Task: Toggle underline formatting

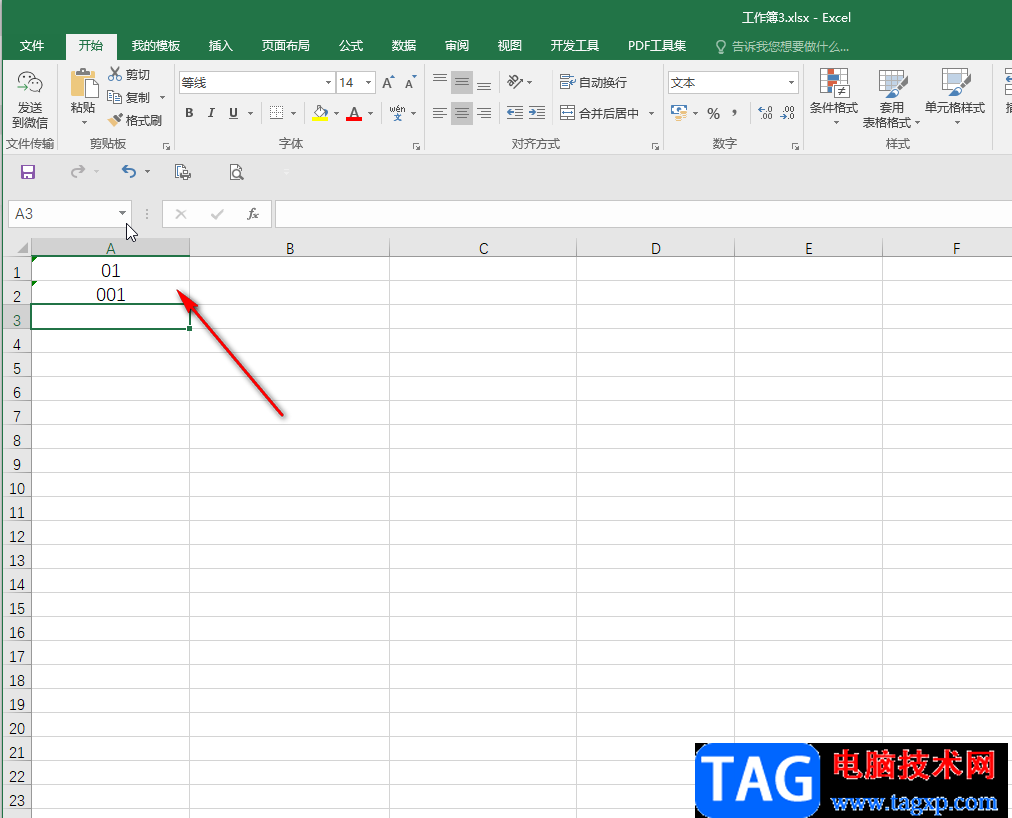Action: click(234, 113)
